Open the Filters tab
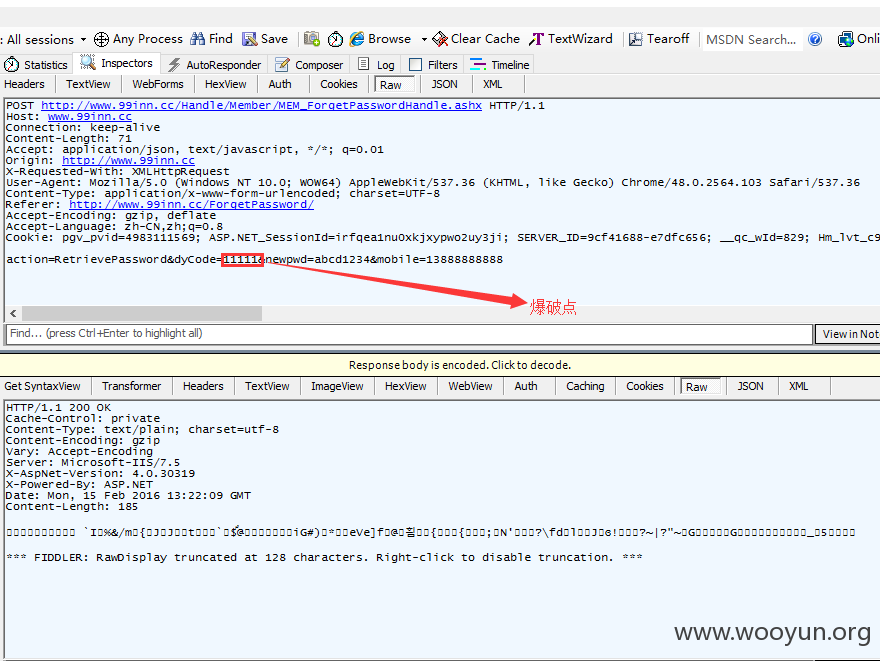Screen dimensions: 880x661 [x=433, y=65]
